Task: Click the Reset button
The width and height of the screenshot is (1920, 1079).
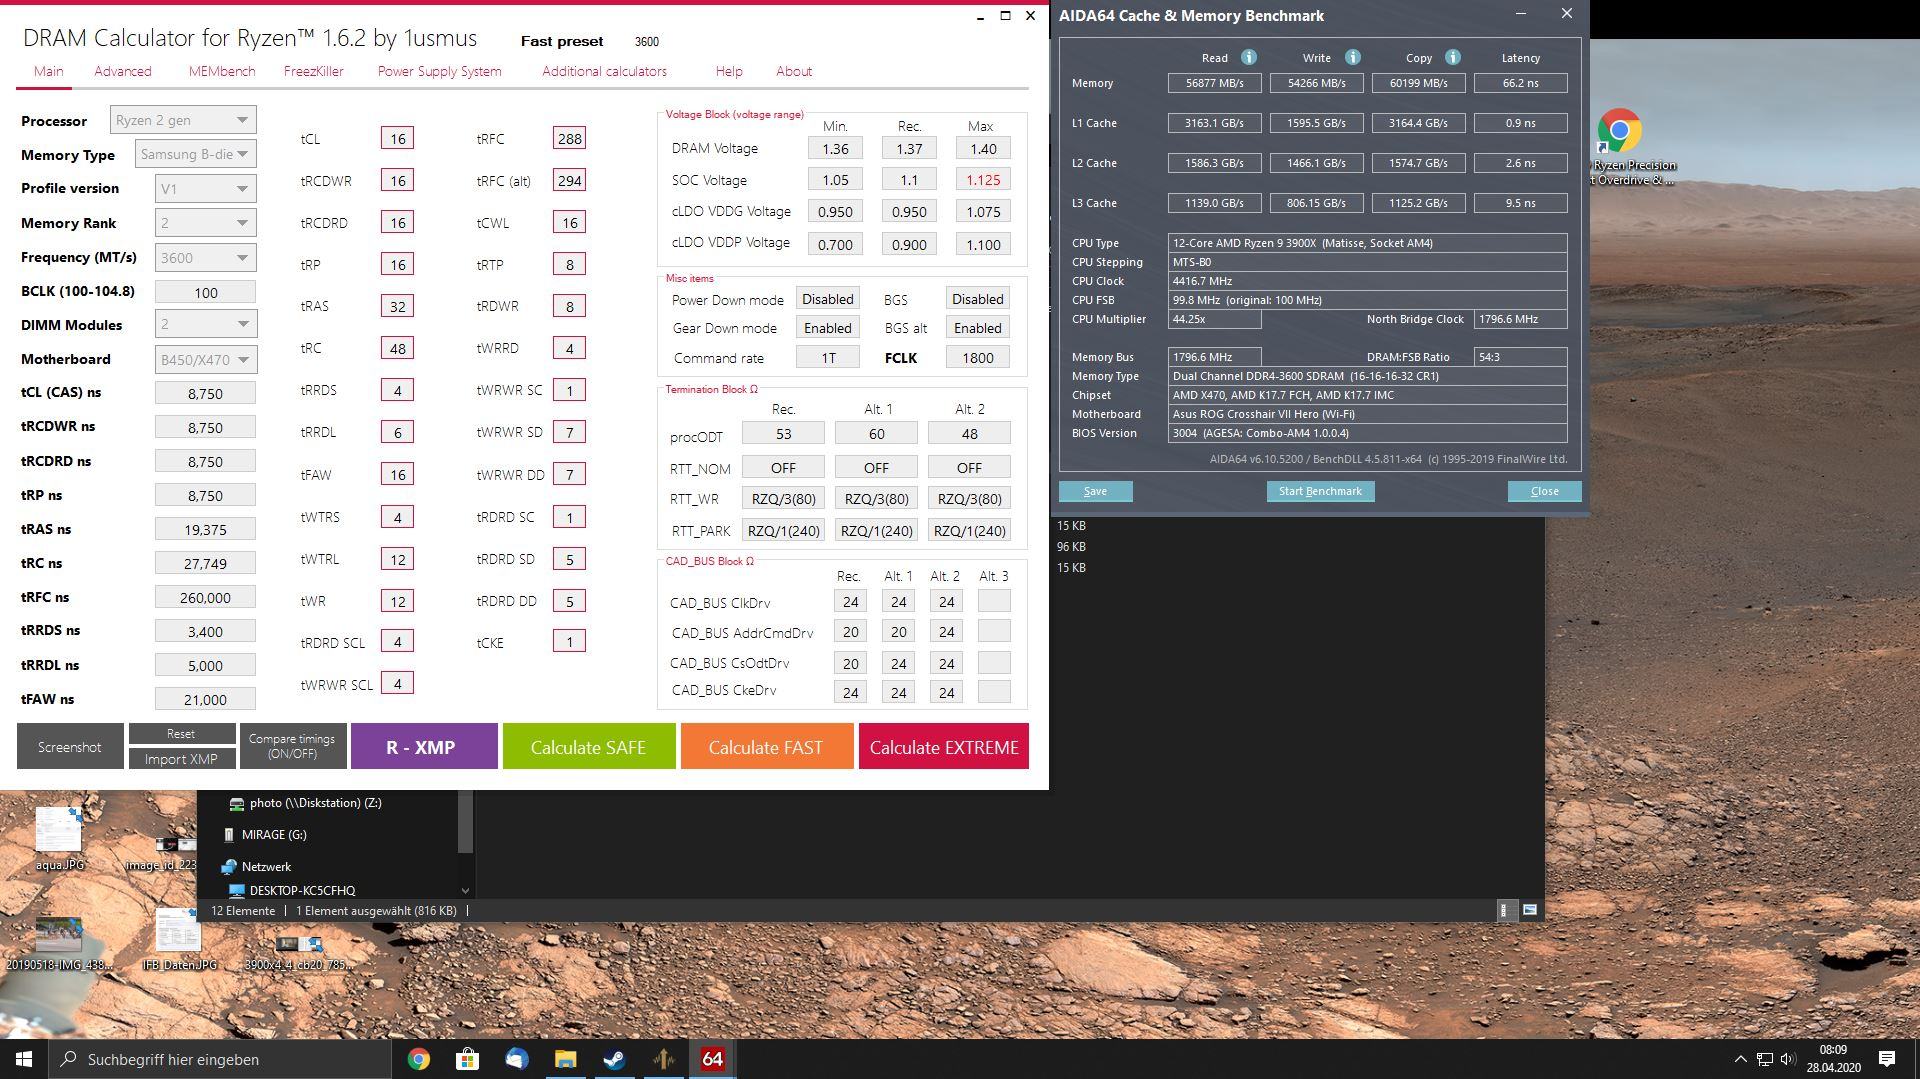Action: 182,734
